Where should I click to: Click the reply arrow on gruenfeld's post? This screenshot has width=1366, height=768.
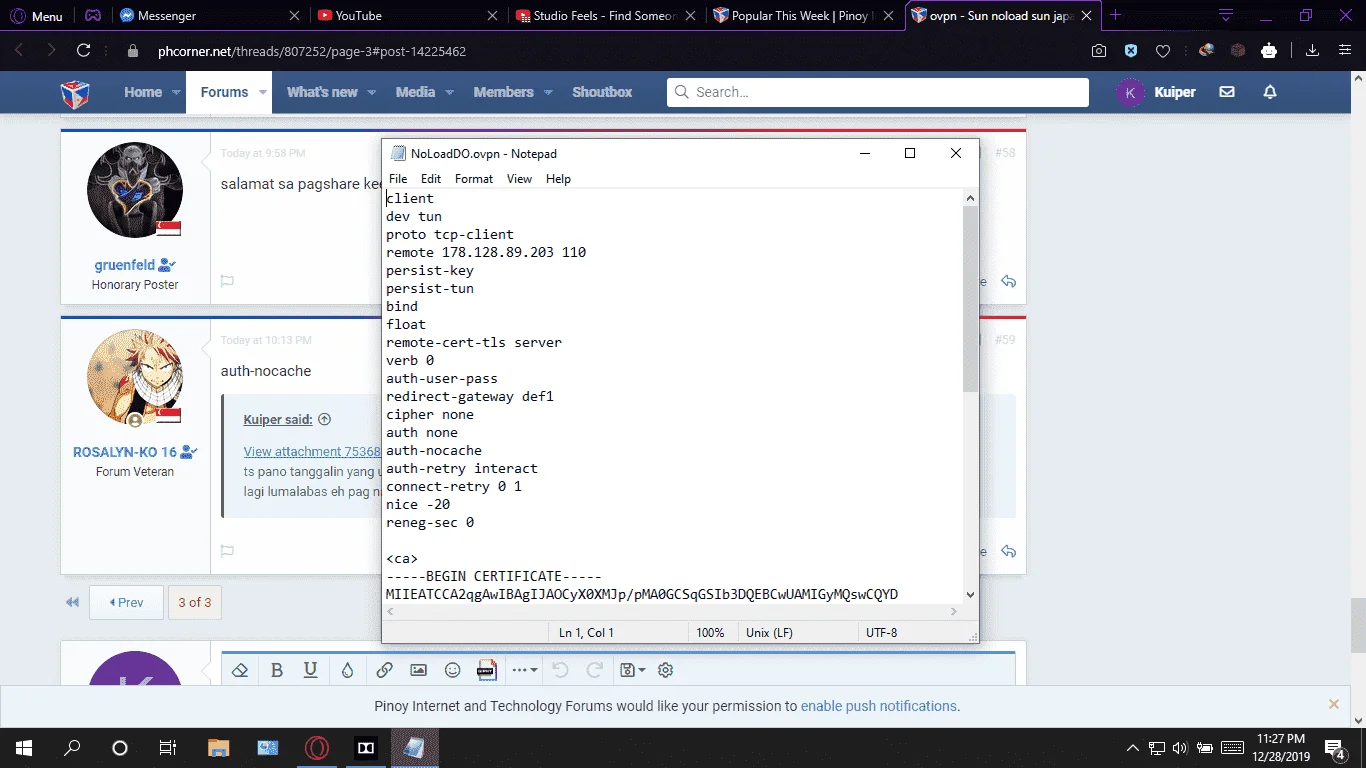(1008, 282)
